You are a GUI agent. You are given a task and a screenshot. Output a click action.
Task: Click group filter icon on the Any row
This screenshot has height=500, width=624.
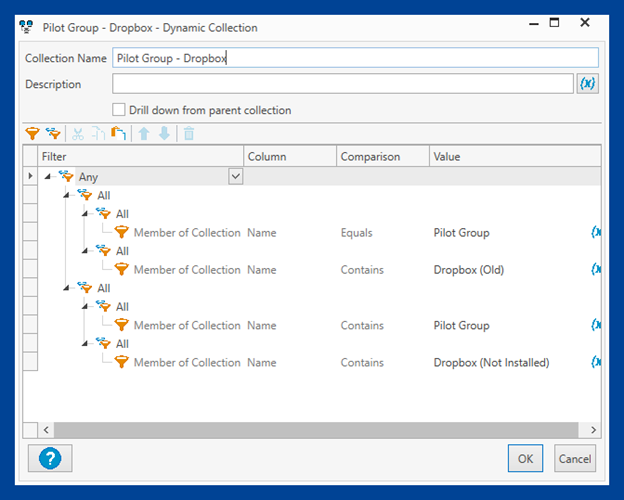66,176
